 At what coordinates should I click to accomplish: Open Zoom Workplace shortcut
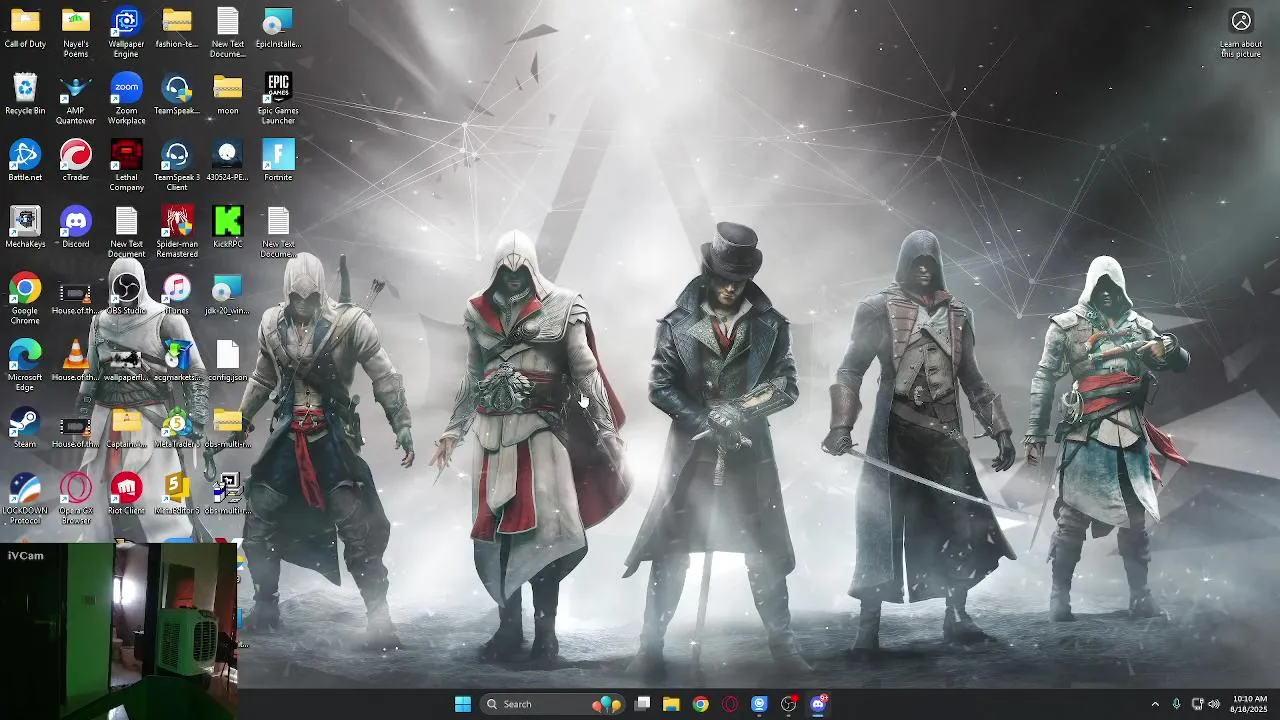click(126, 100)
